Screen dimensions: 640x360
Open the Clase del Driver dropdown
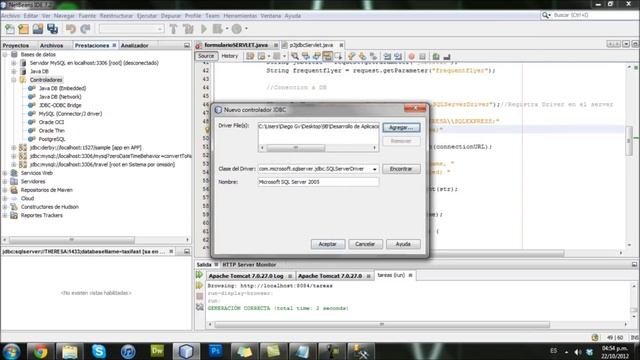(x=374, y=169)
